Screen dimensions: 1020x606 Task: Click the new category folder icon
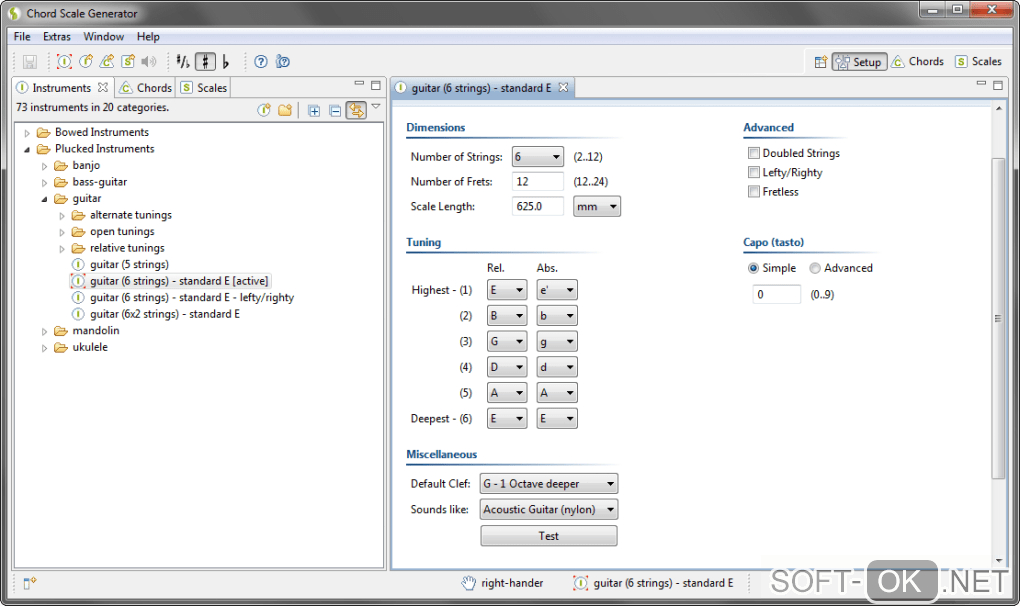pyautogui.click(x=285, y=111)
